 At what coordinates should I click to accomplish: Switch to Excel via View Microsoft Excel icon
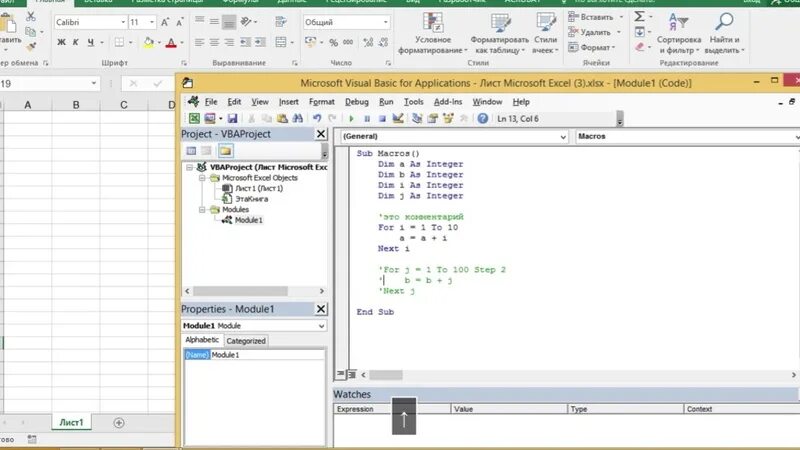[x=194, y=118]
